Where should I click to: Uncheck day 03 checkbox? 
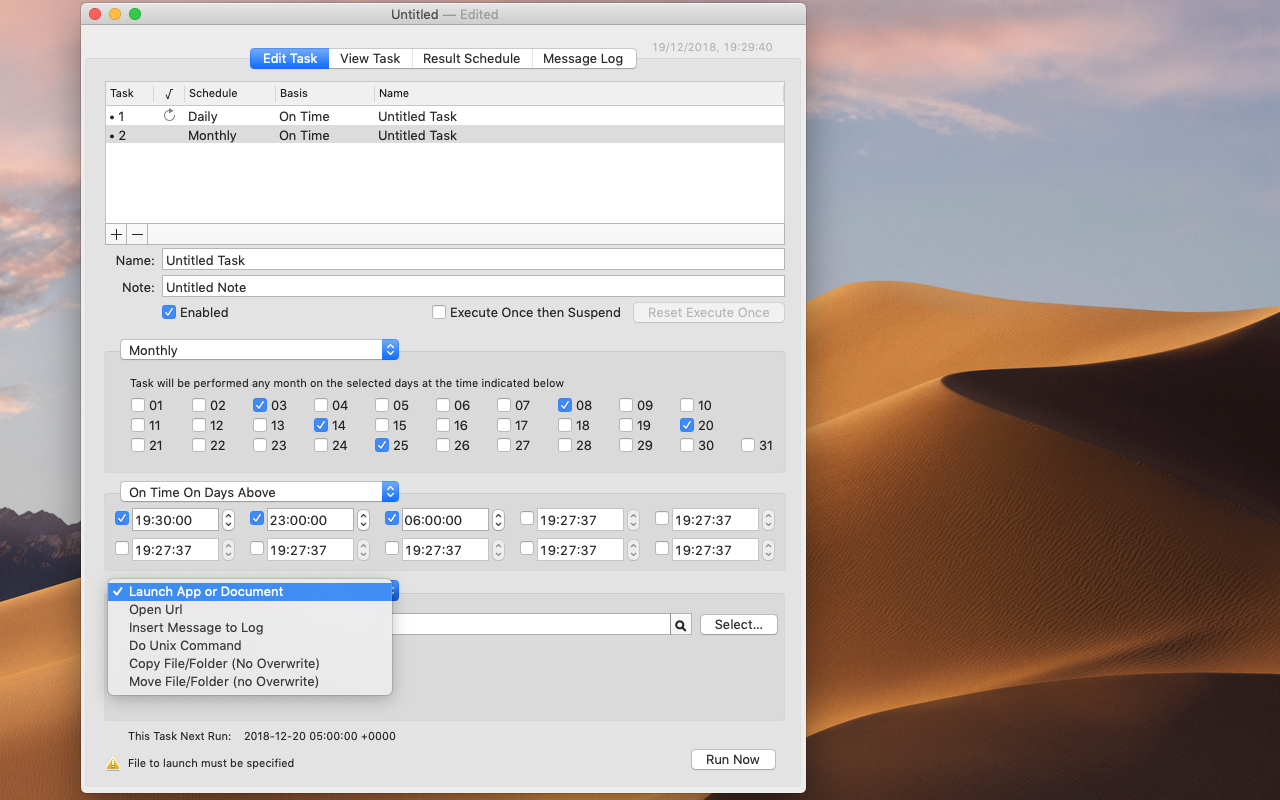pos(260,405)
